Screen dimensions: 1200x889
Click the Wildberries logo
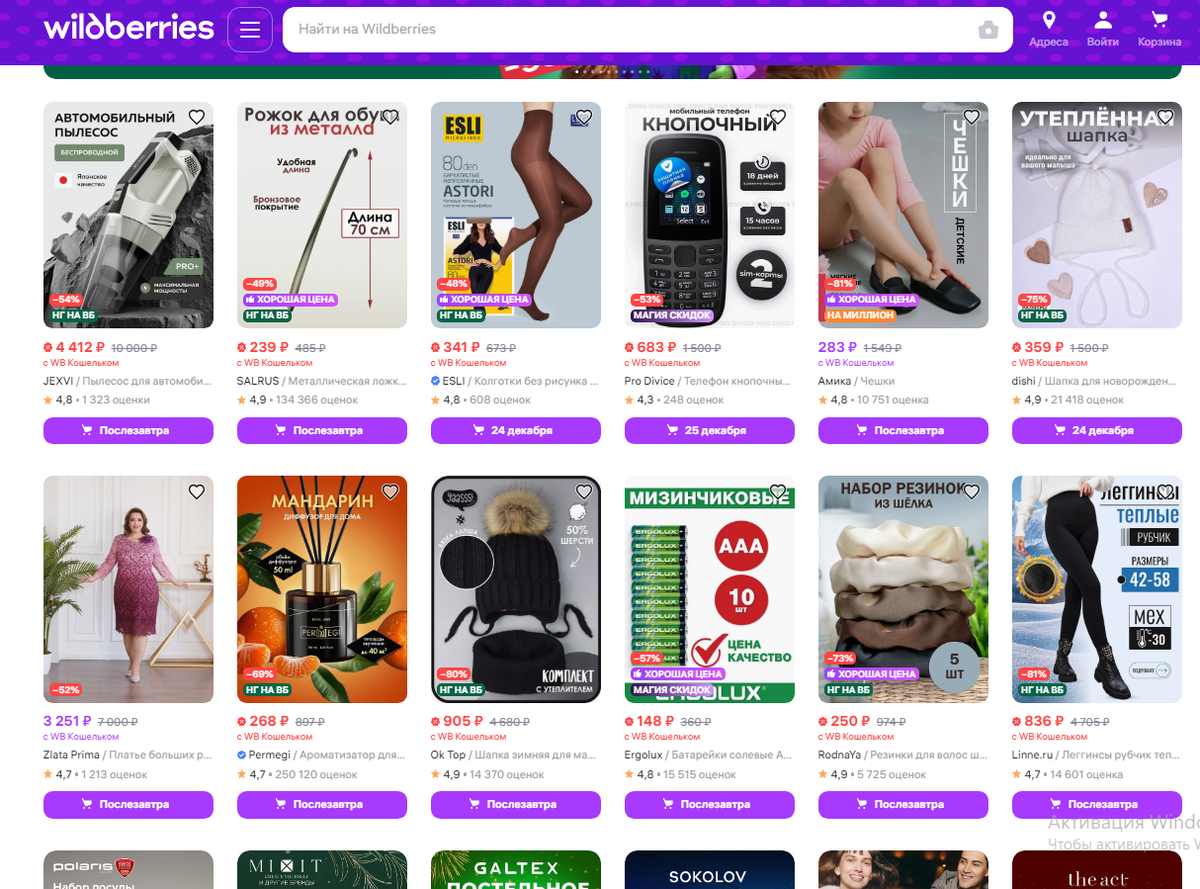[129, 28]
